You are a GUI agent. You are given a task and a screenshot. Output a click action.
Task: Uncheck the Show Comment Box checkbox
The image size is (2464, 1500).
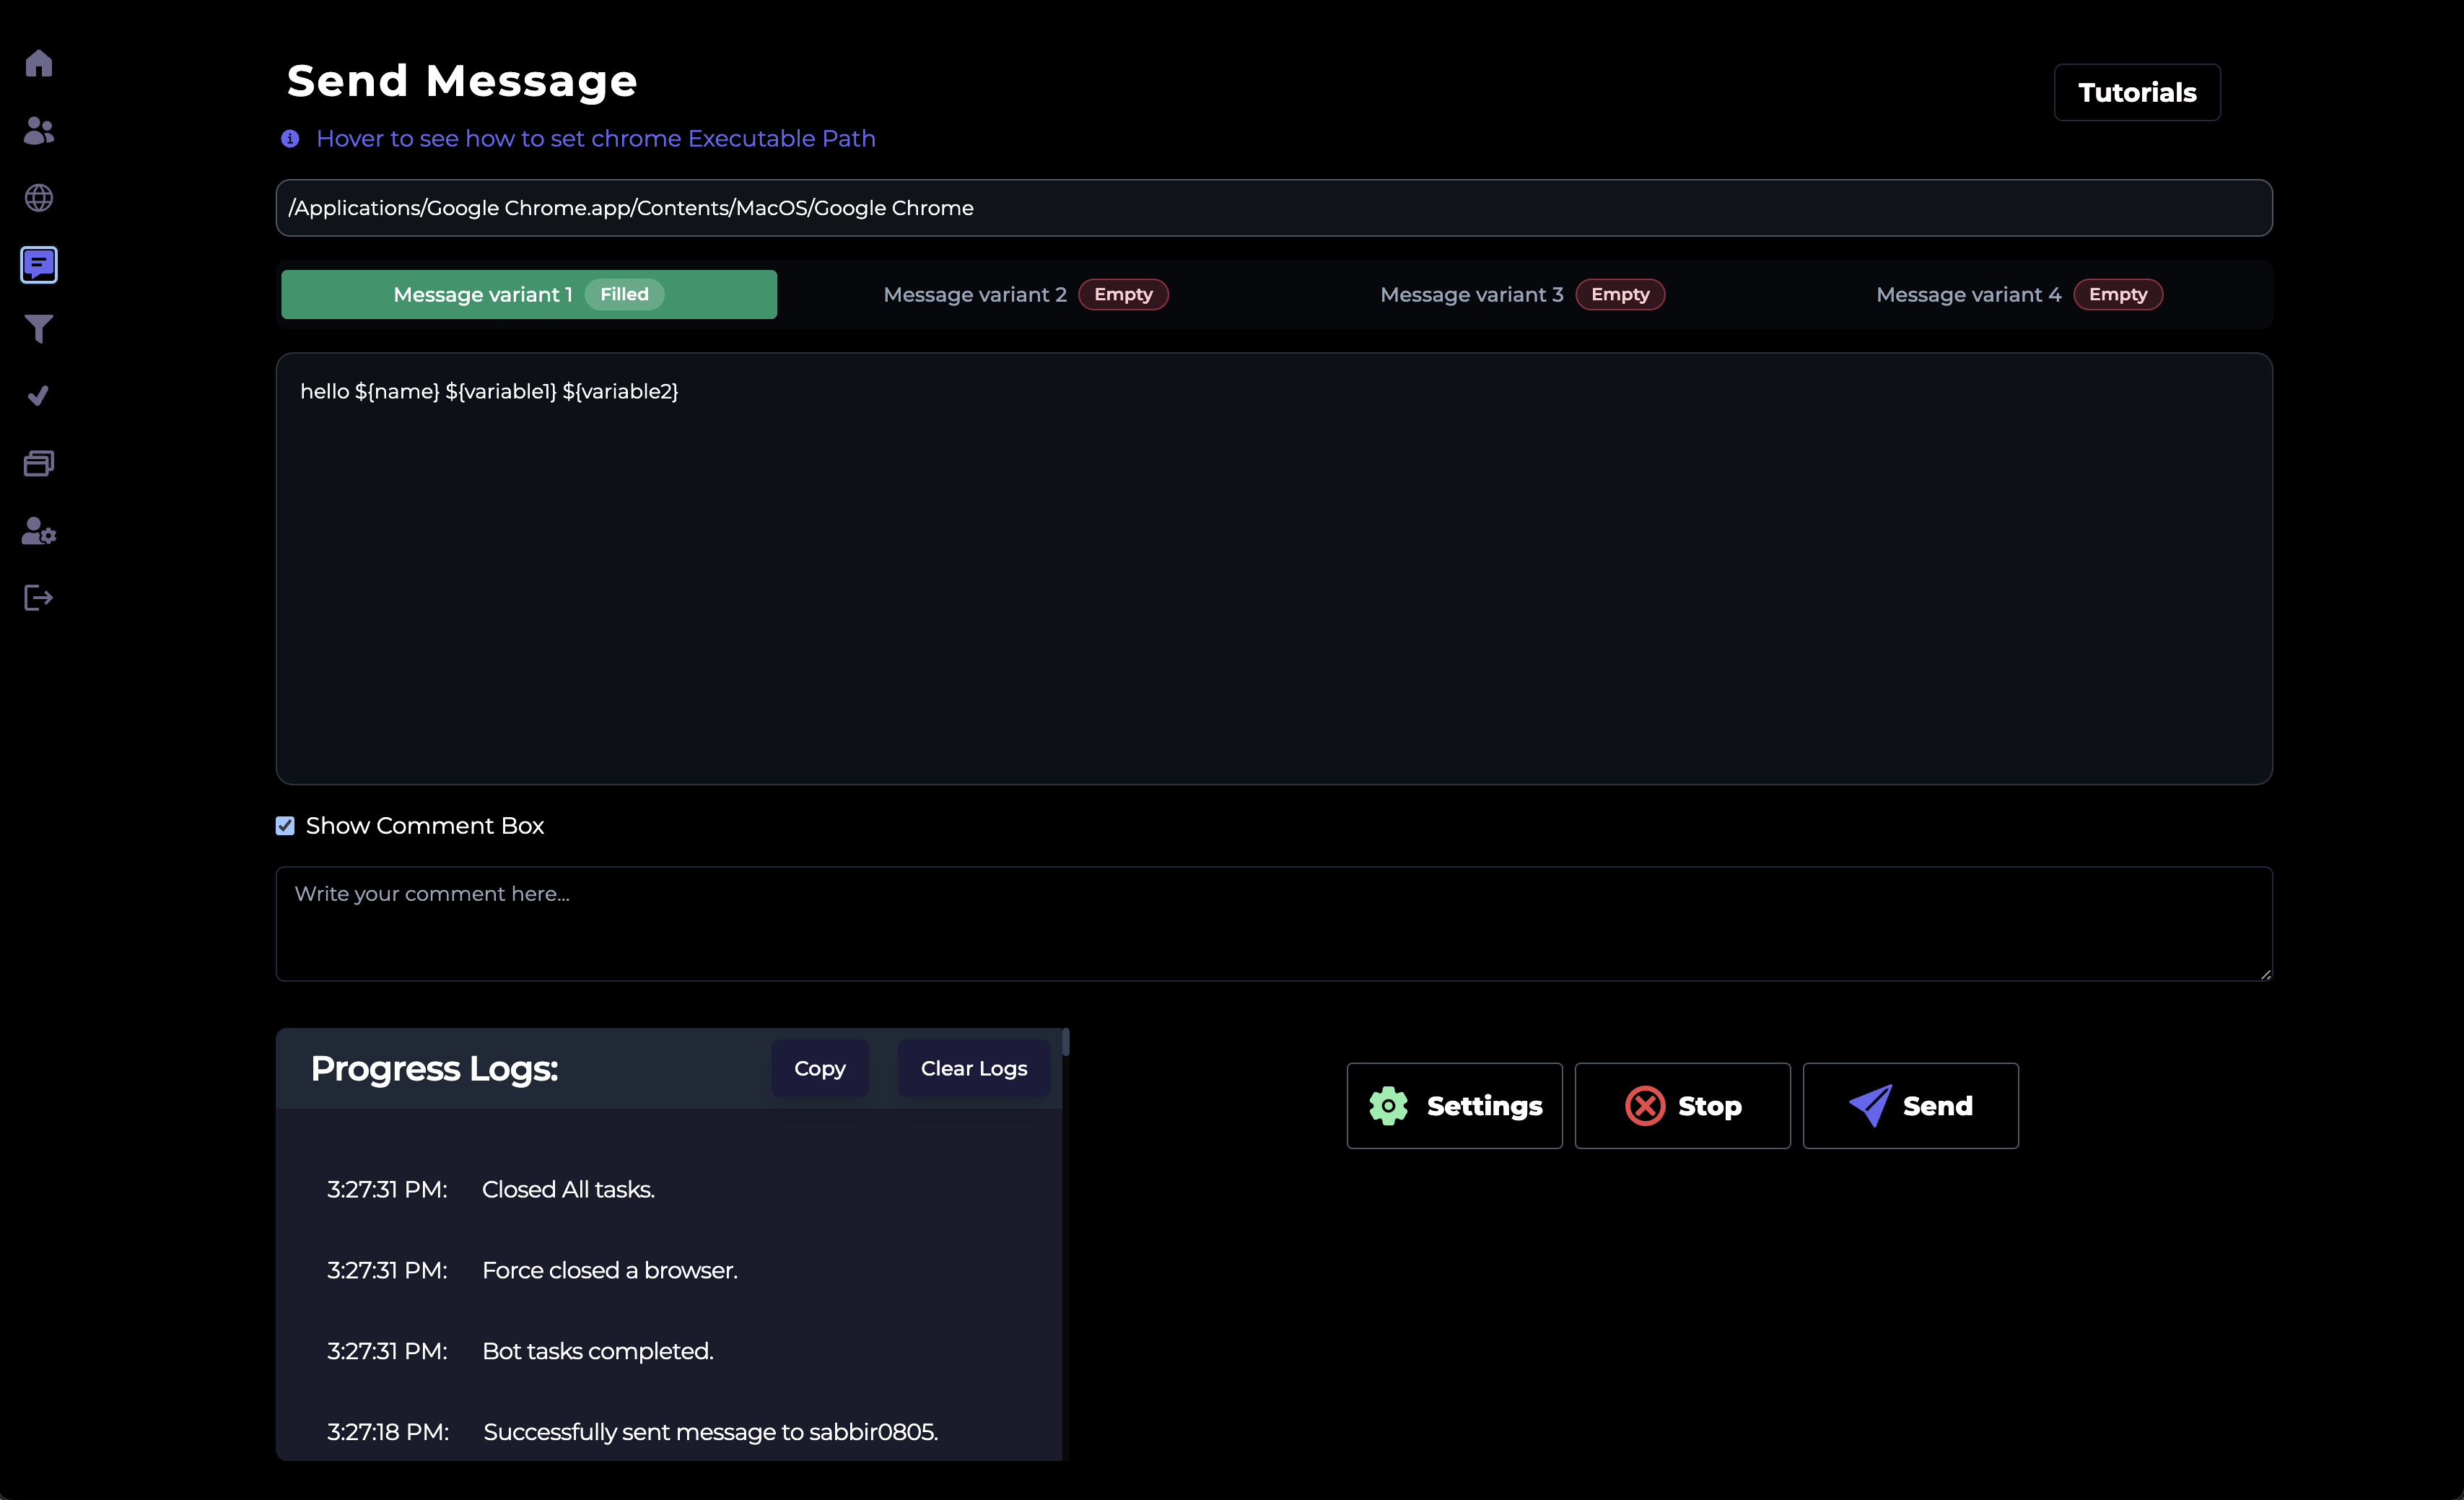coord(285,826)
